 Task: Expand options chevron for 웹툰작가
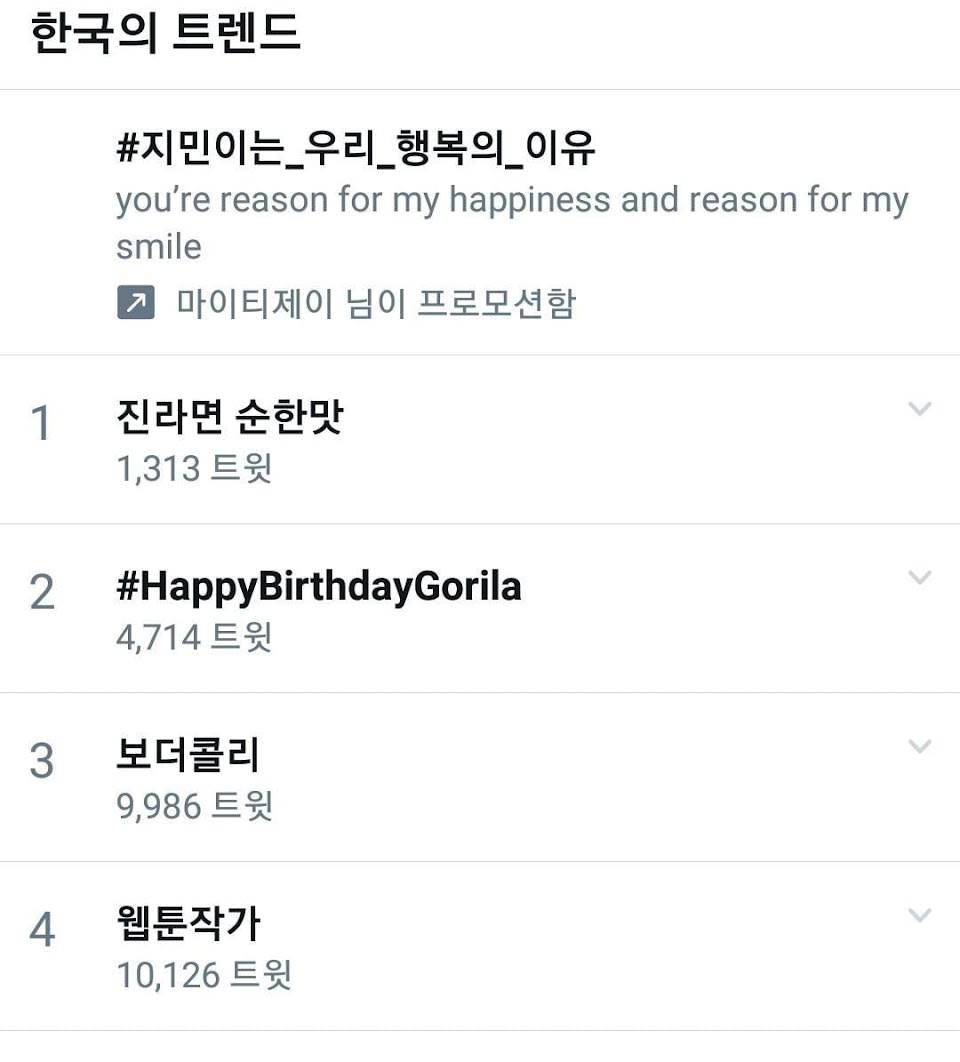pos(919,916)
